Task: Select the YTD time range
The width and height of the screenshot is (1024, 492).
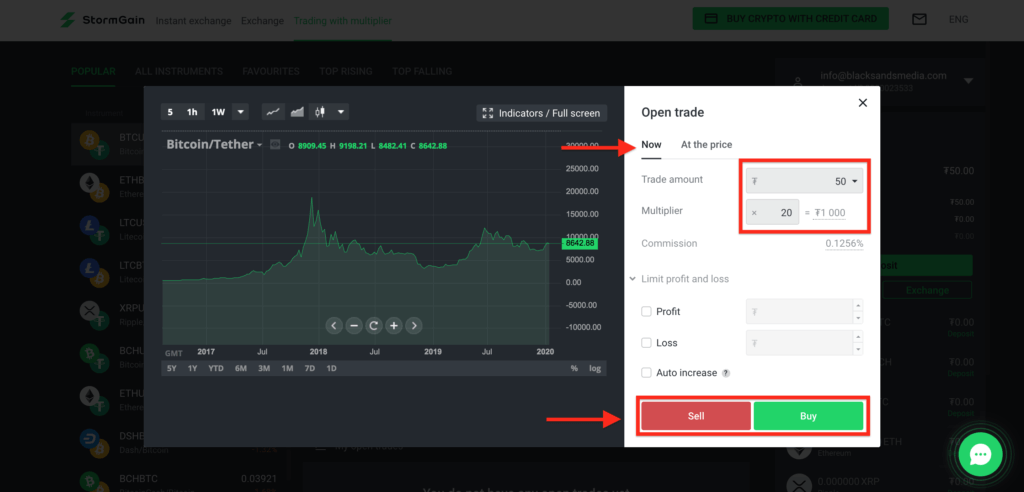Action: click(x=216, y=369)
